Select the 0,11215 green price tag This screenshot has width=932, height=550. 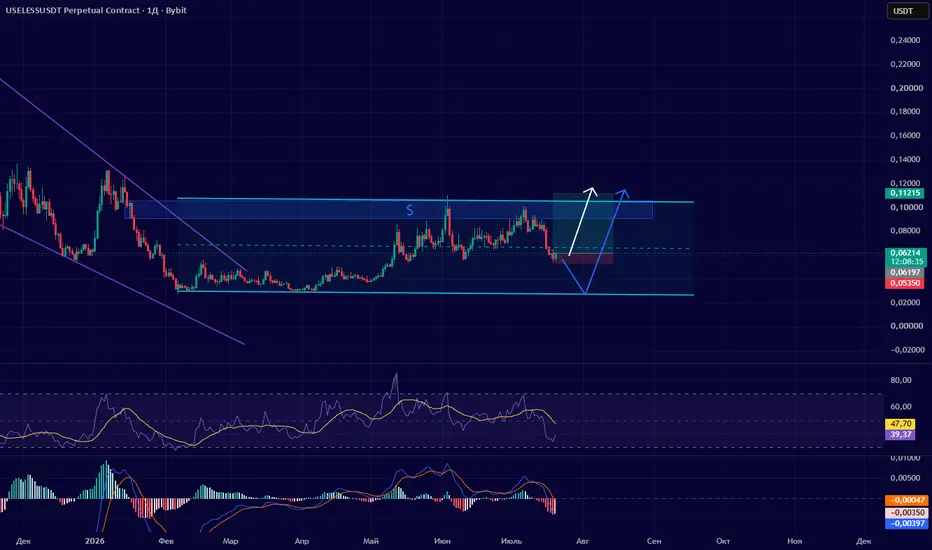pos(905,193)
